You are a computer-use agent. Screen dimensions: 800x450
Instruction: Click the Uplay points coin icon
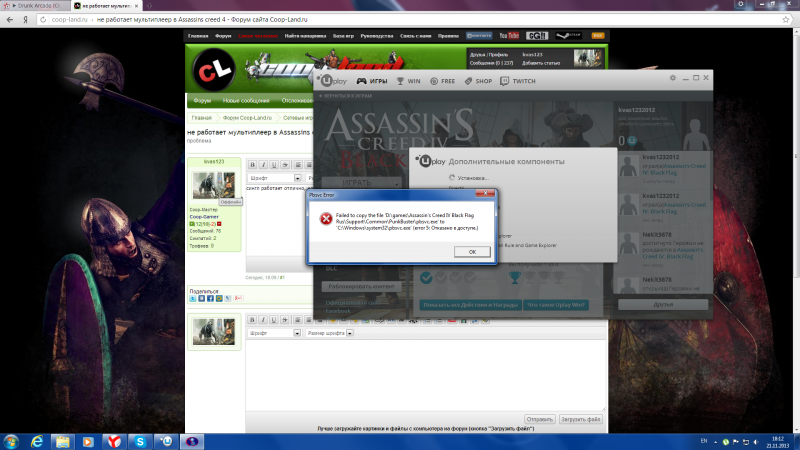[632, 140]
